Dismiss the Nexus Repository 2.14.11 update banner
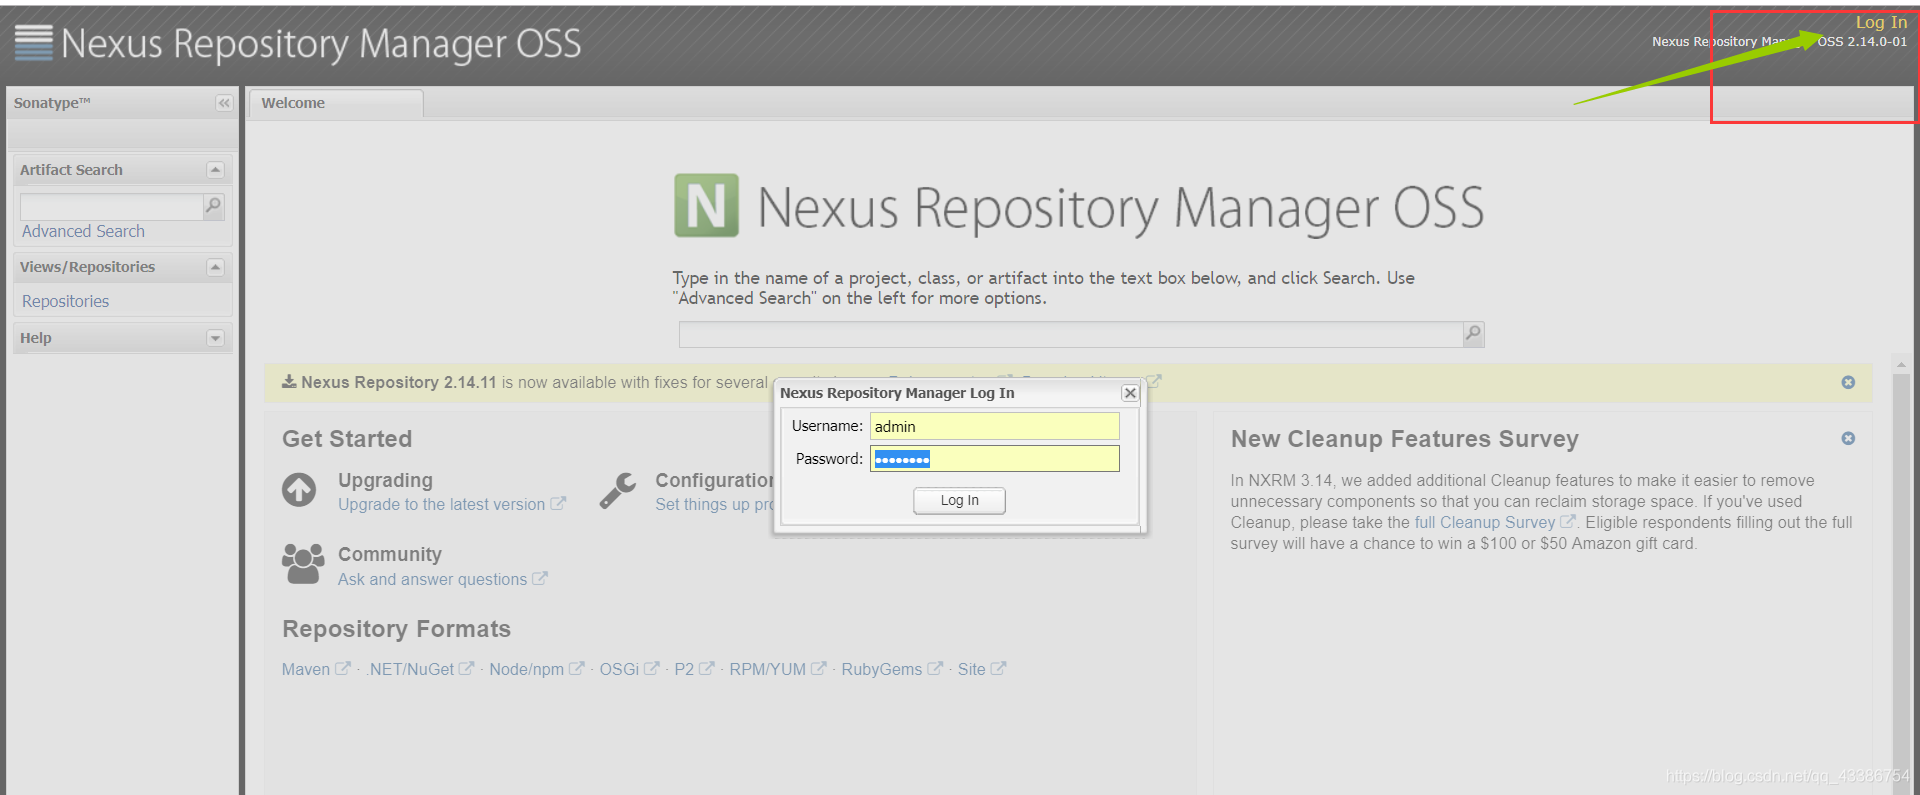Screen dimensions: 1920x795 coord(1848,382)
